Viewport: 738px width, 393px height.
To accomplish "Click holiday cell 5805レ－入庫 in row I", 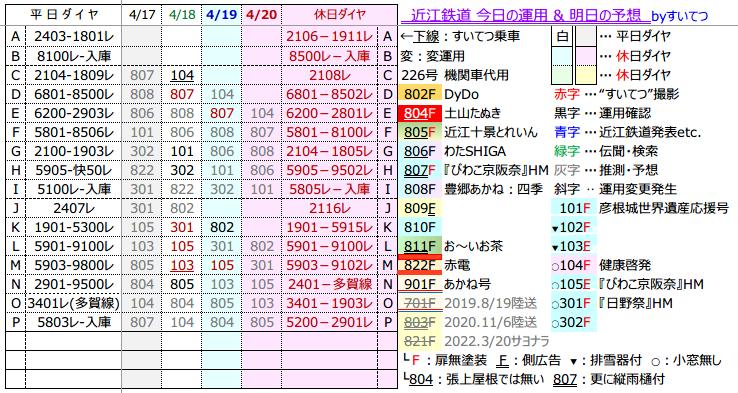I will point(329,189).
